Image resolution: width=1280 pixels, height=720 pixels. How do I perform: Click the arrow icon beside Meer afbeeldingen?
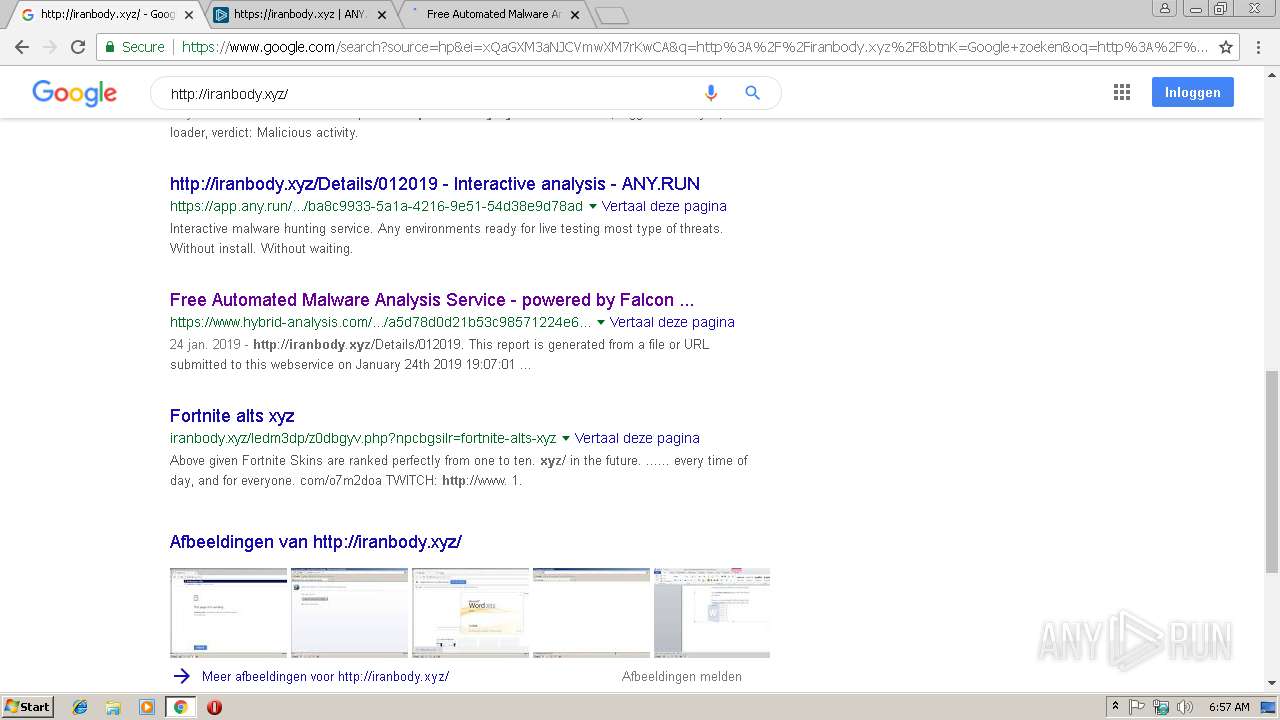tap(181, 676)
